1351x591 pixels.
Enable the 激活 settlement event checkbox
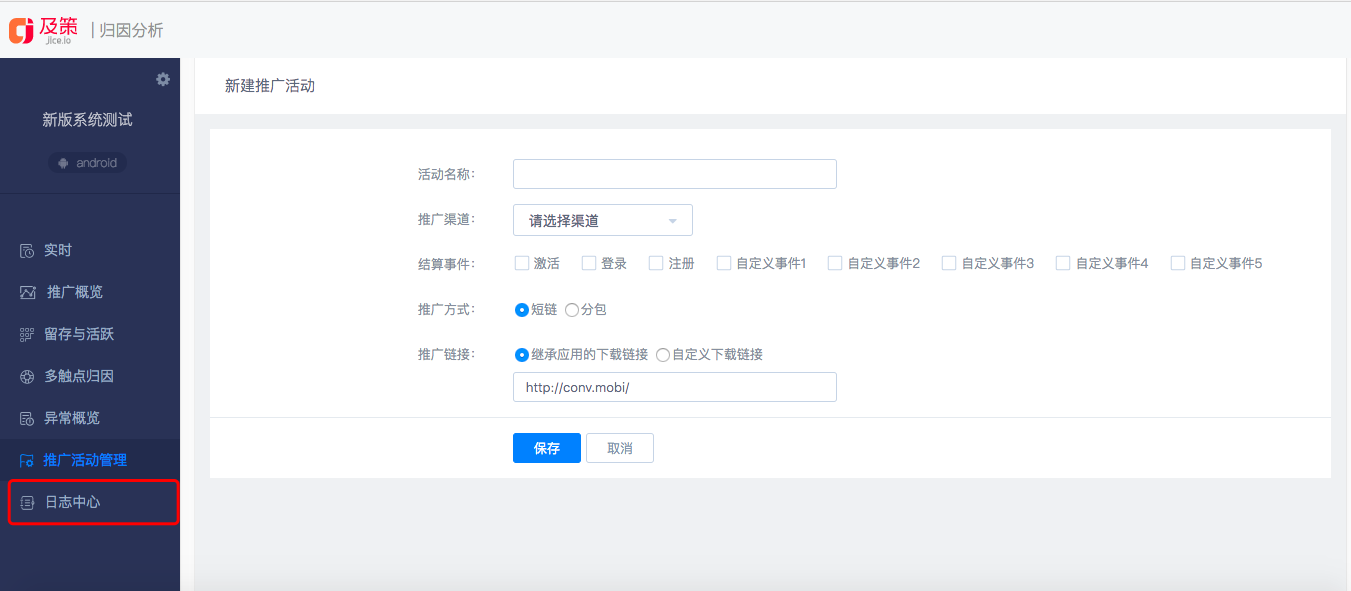pos(521,264)
